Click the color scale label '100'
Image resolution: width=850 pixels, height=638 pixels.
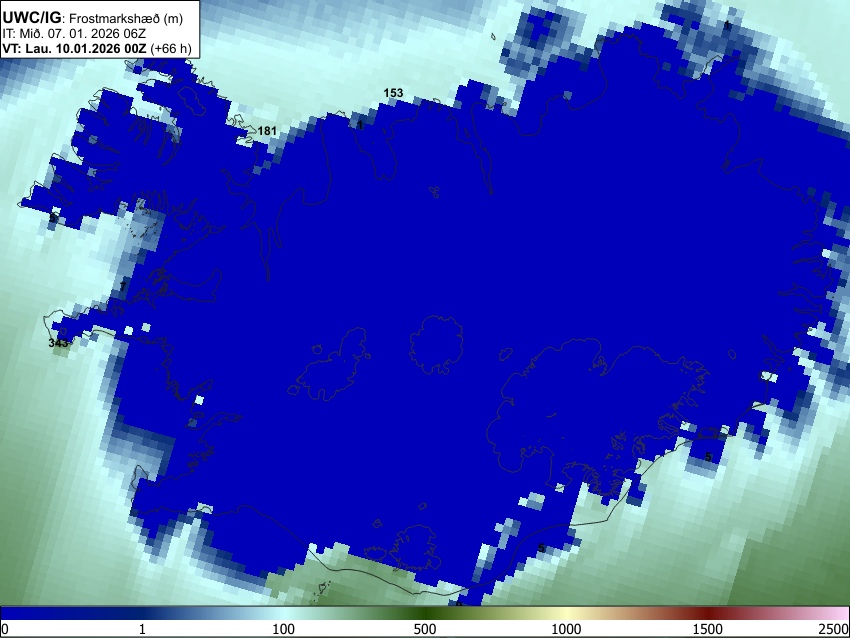click(x=283, y=629)
